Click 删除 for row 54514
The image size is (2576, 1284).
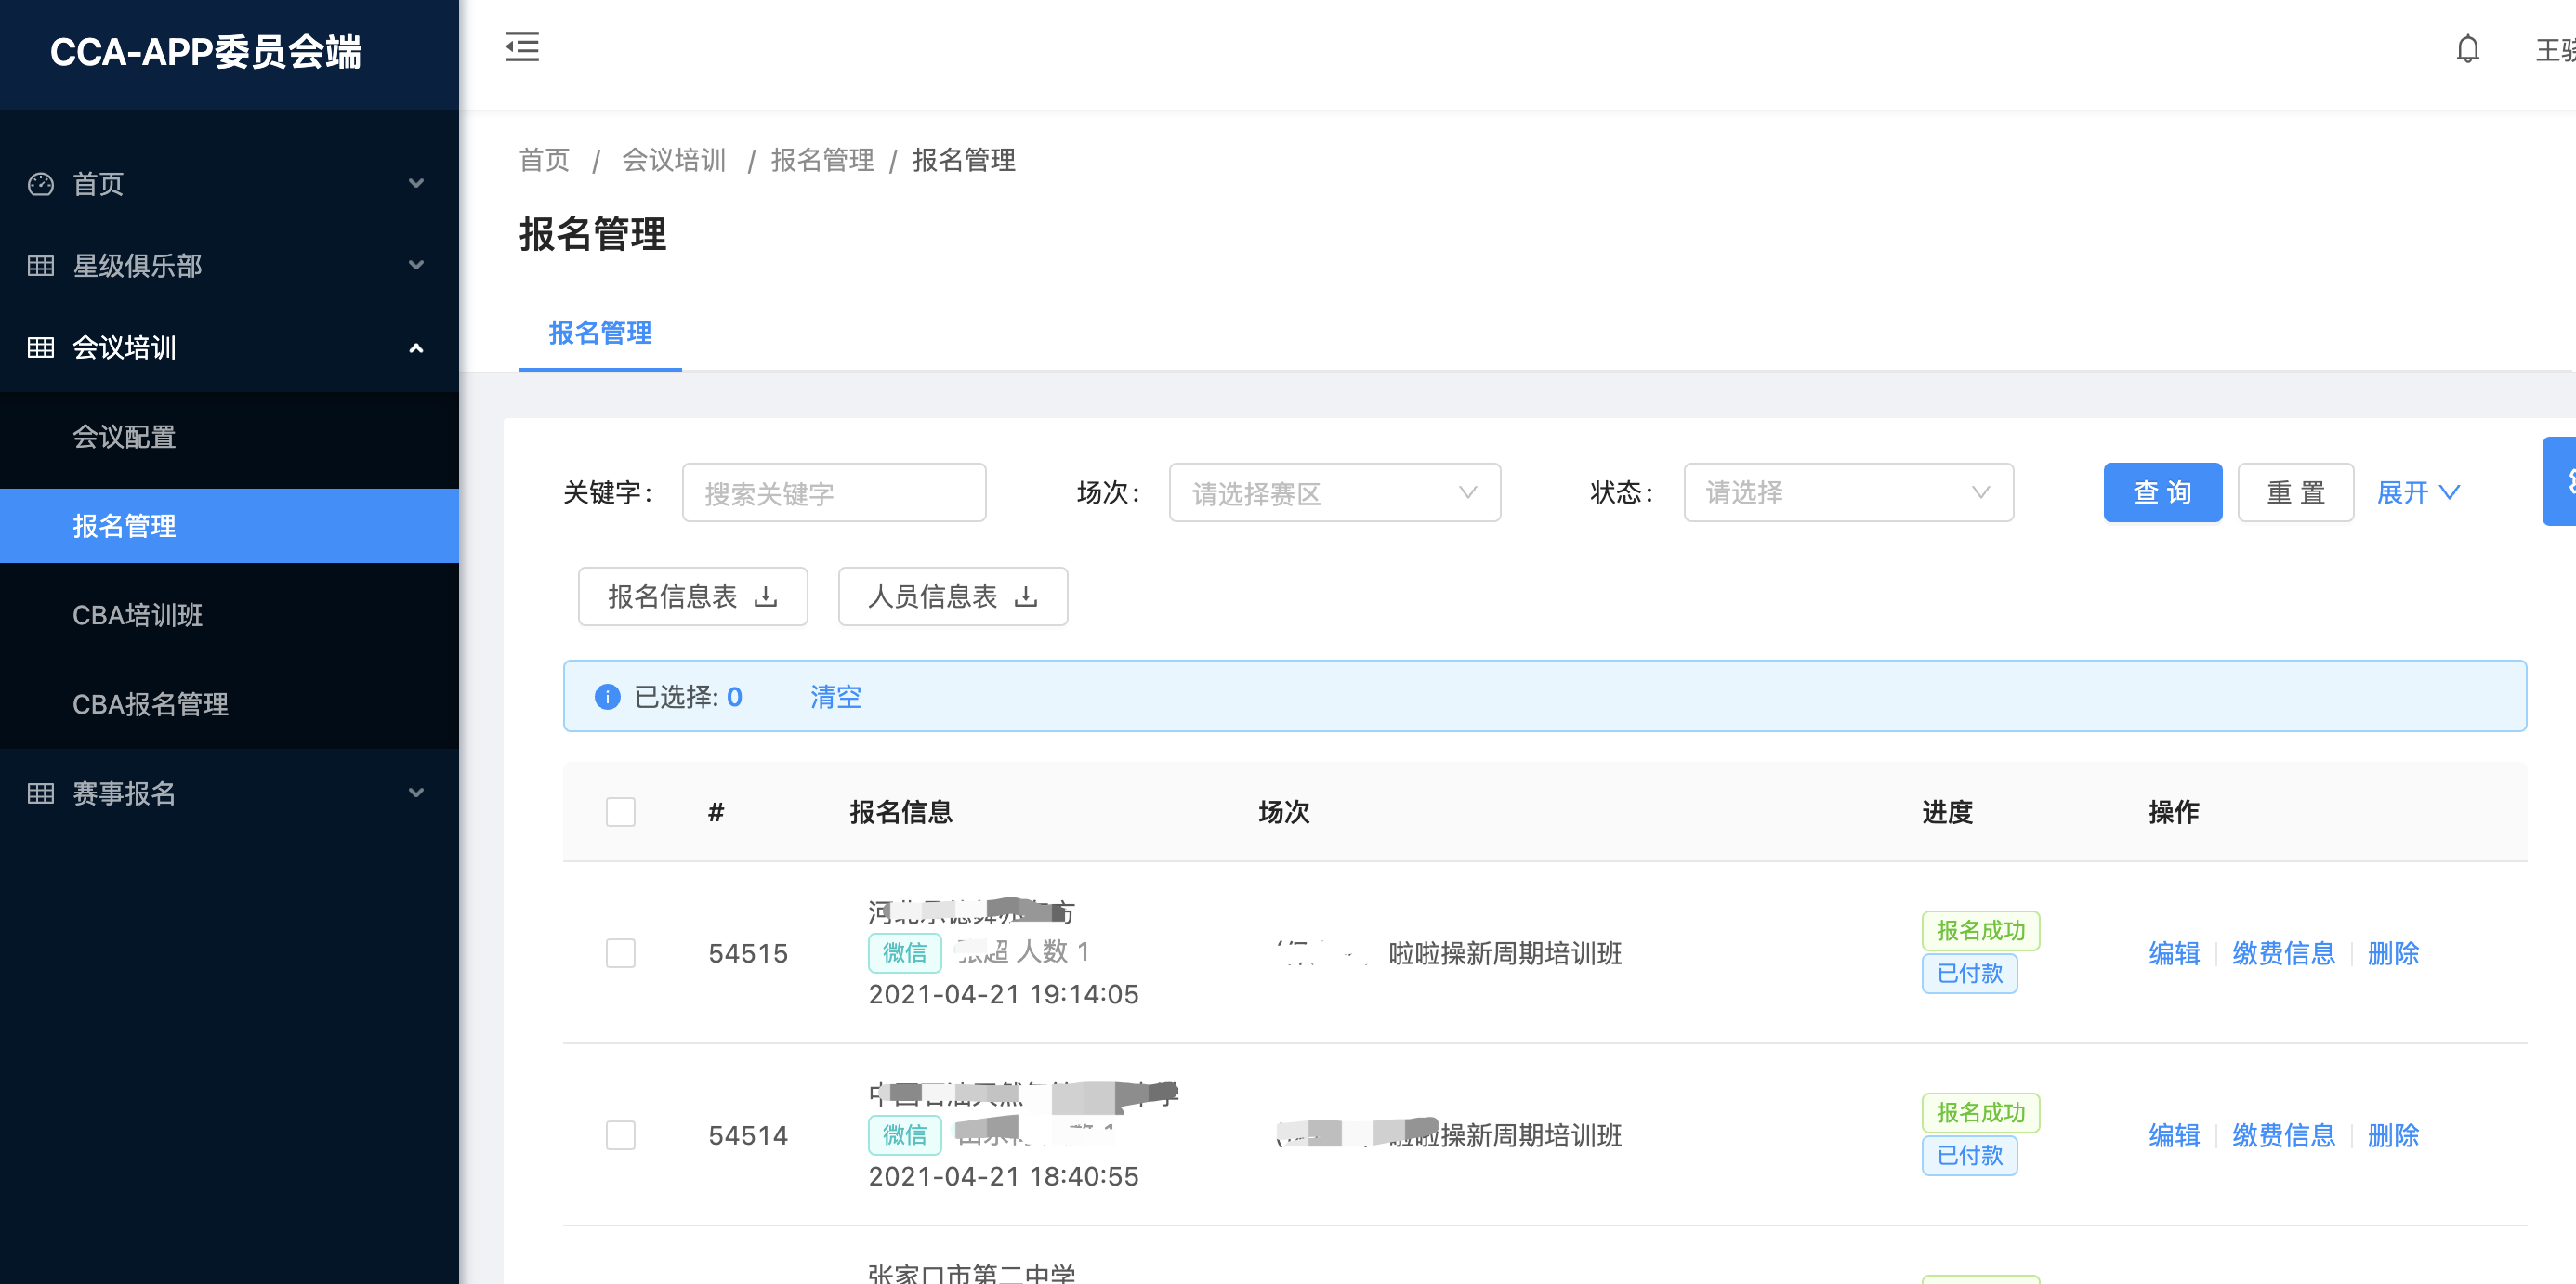(2393, 1135)
